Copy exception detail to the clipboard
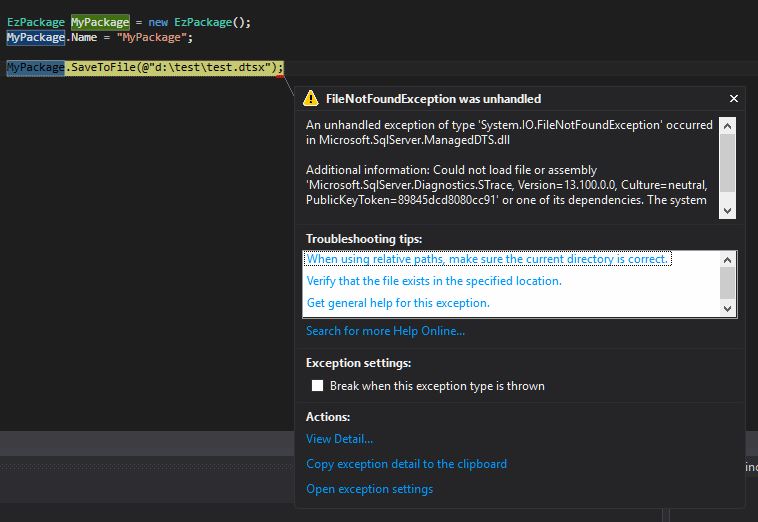Image resolution: width=758 pixels, height=522 pixels. pos(407,464)
